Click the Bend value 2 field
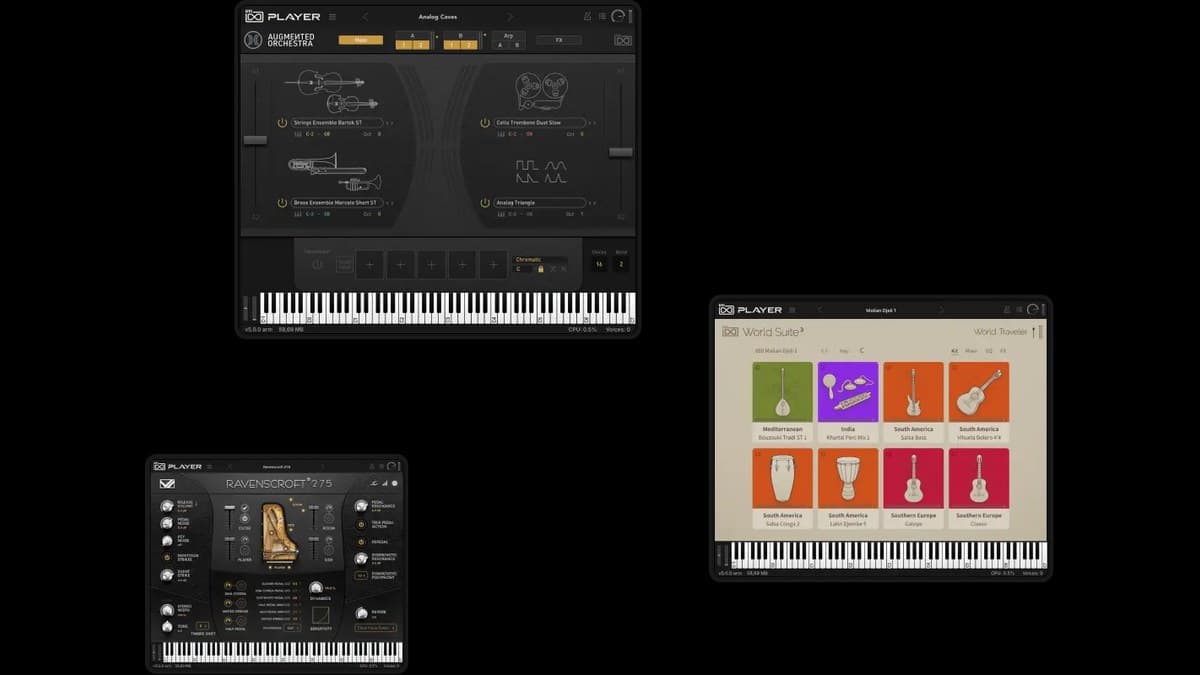The height and width of the screenshot is (675, 1200). [x=621, y=264]
